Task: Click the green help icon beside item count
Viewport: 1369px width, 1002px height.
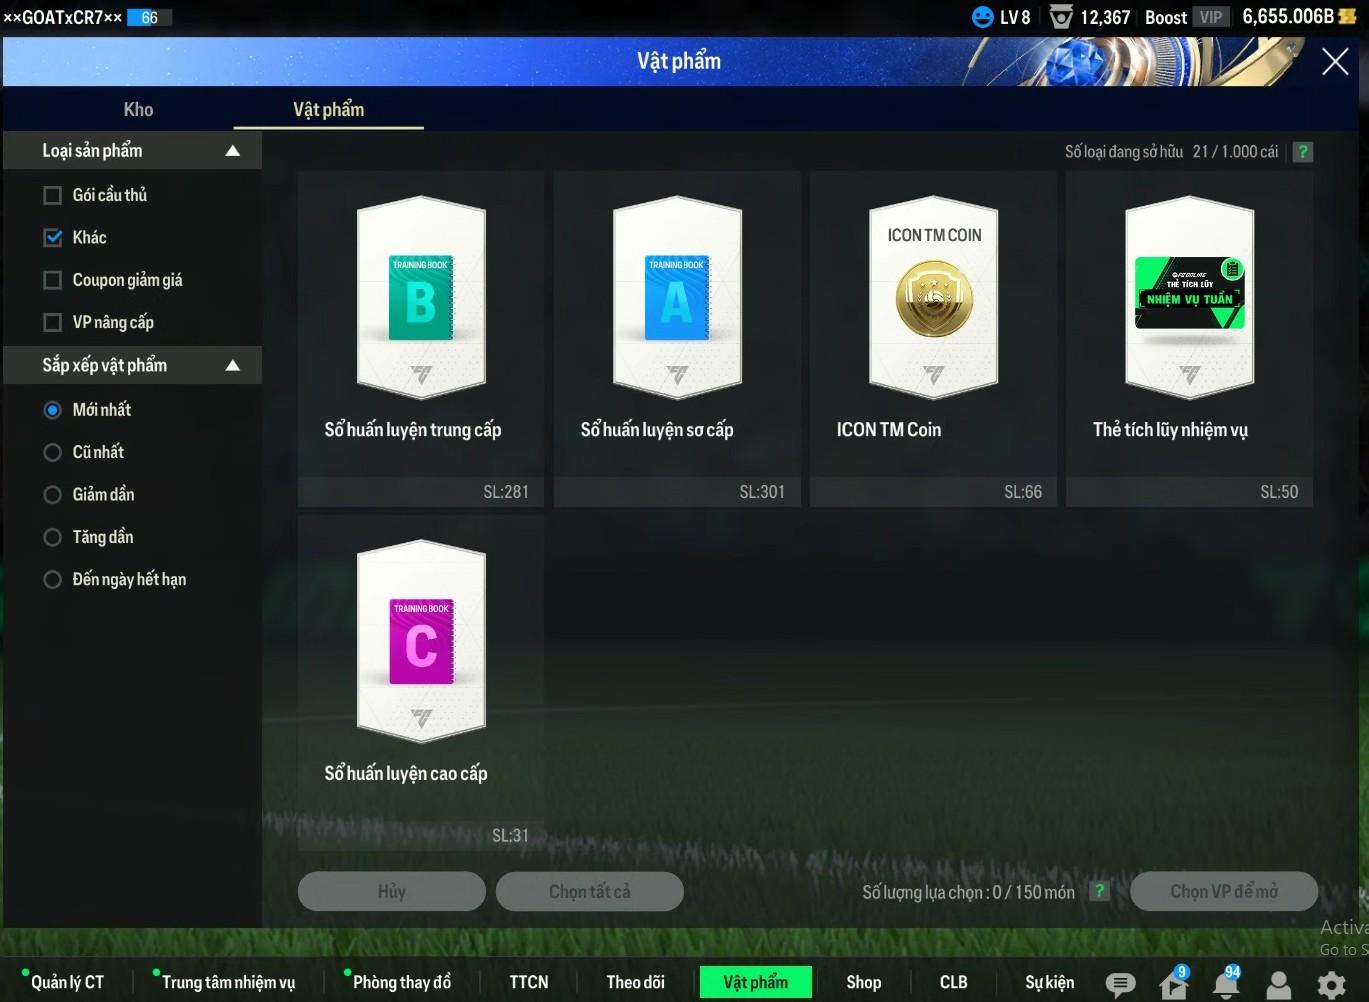Action: pyautogui.click(x=1302, y=152)
